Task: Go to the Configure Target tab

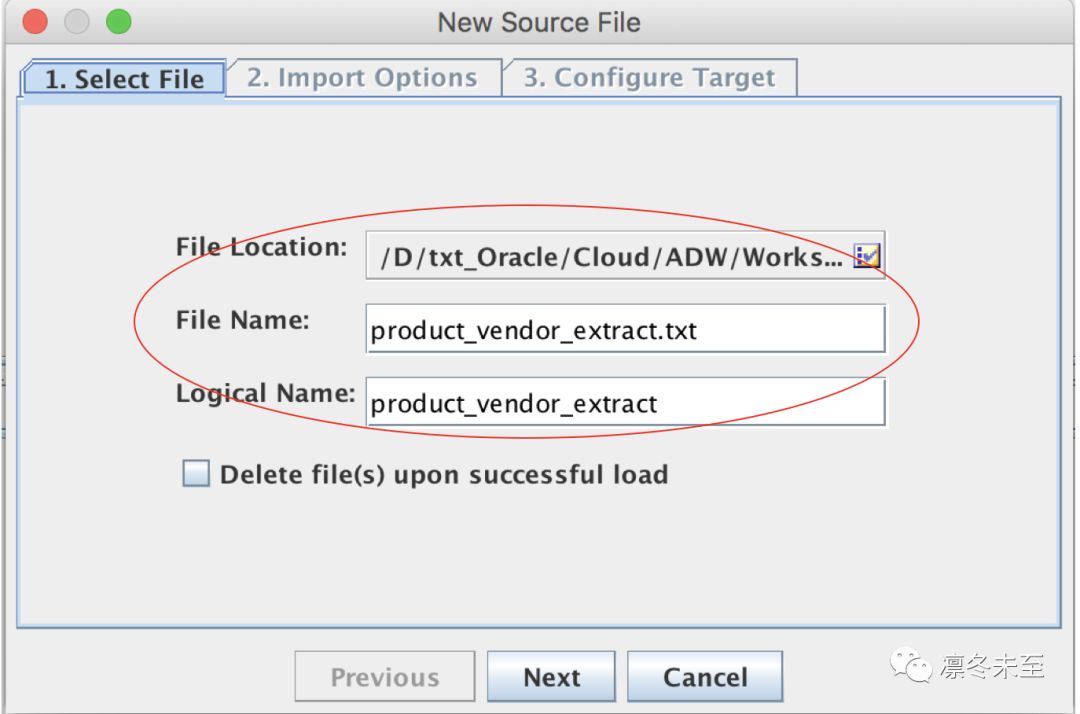Action: click(649, 78)
